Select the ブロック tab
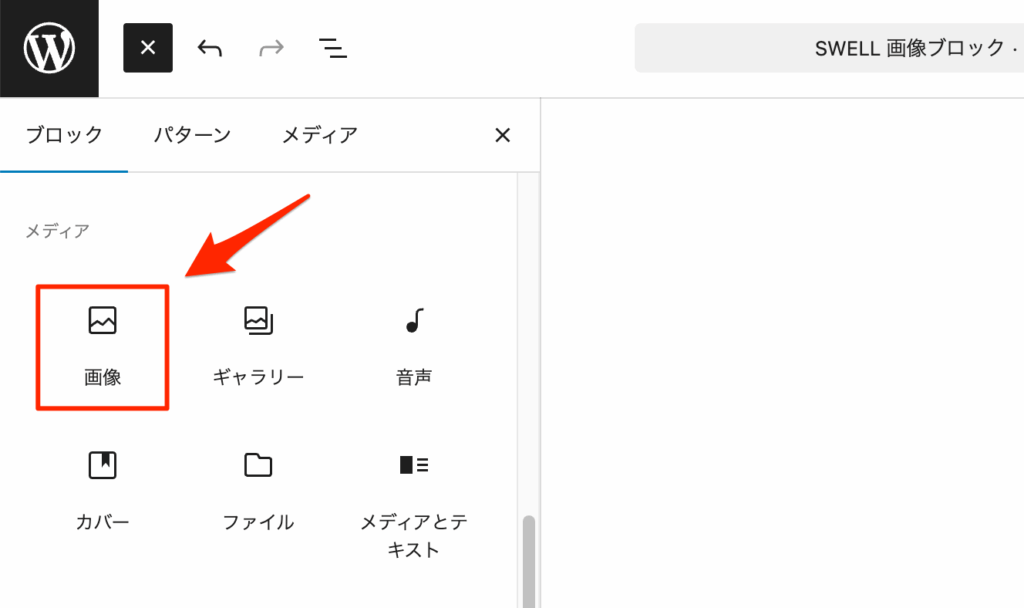The width and height of the screenshot is (1024, 608). [64, 135]
